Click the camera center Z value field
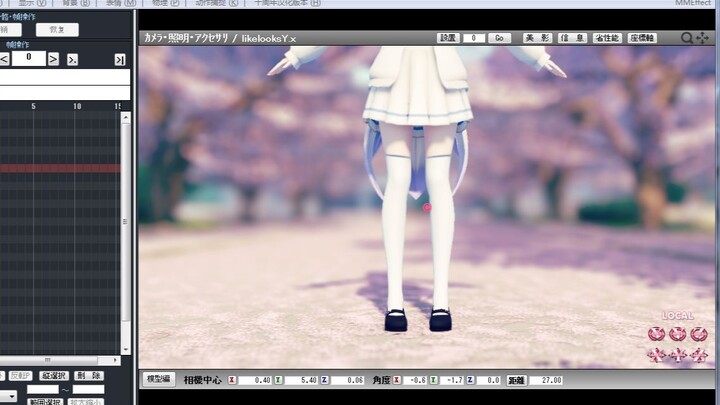The width and height of the screenshot is (720, 405). click(348, 380)
